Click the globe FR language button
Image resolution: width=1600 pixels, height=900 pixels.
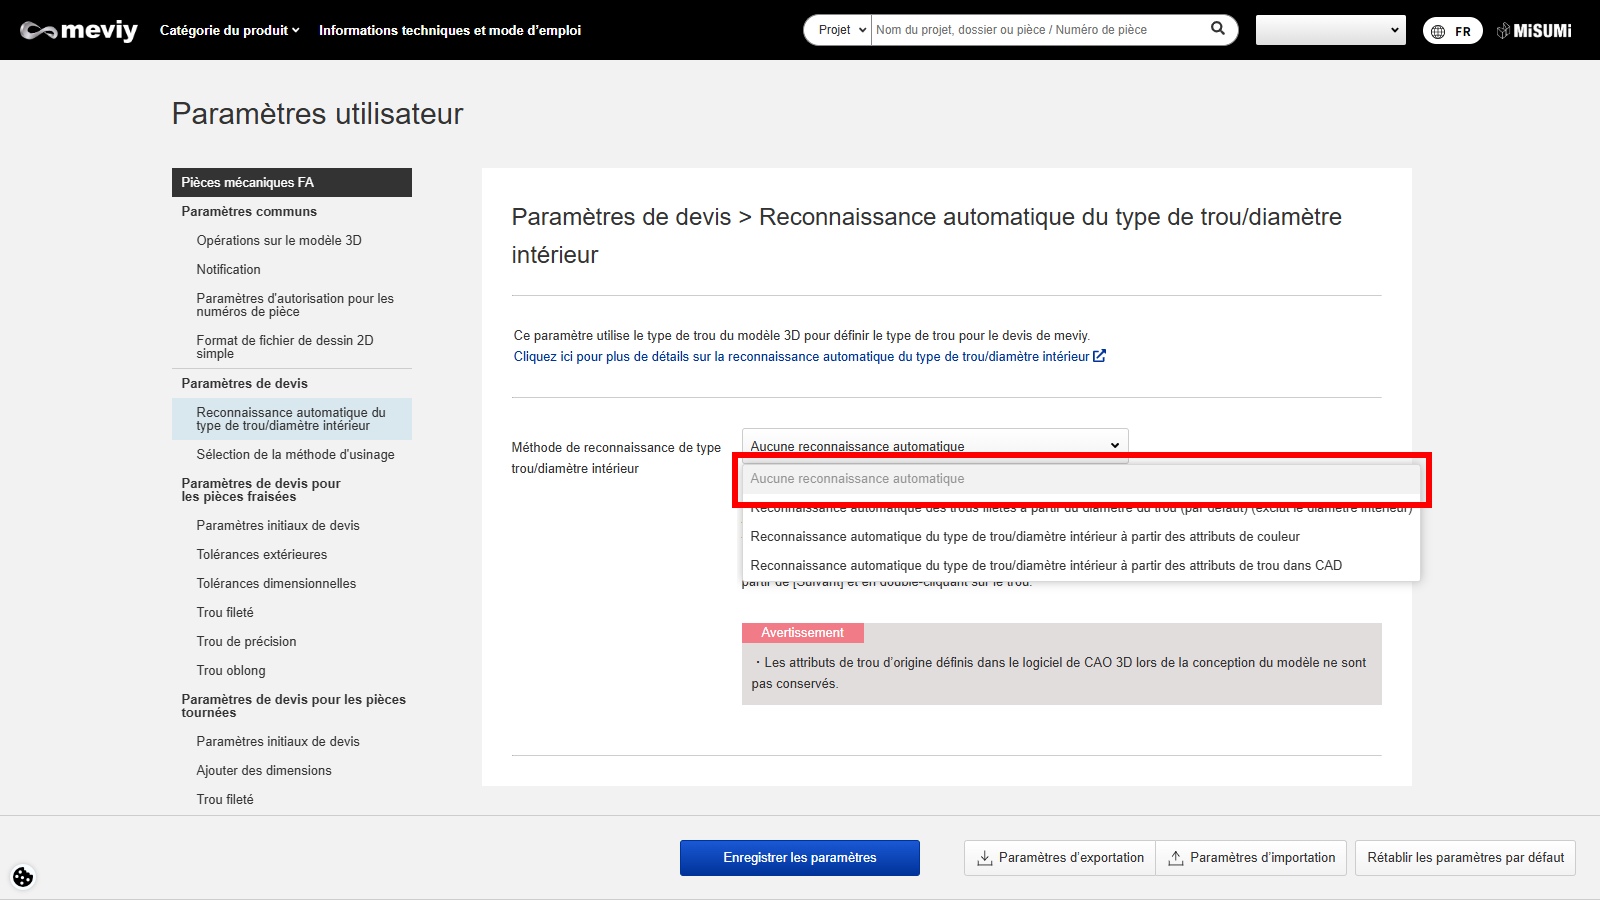(x=1452, y=31)
